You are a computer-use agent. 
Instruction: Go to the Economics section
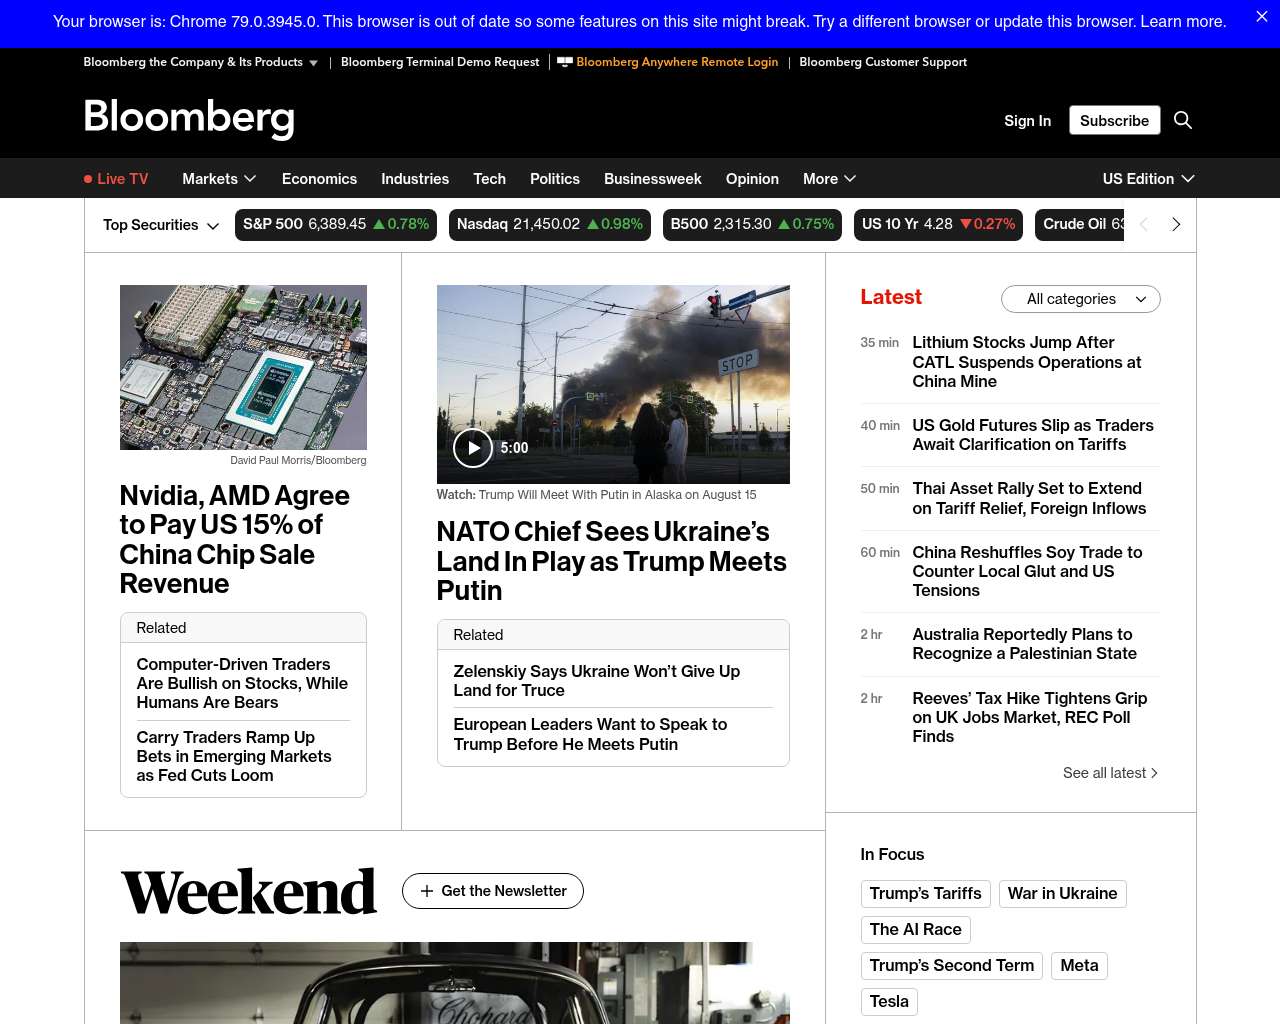pos(319,179)
